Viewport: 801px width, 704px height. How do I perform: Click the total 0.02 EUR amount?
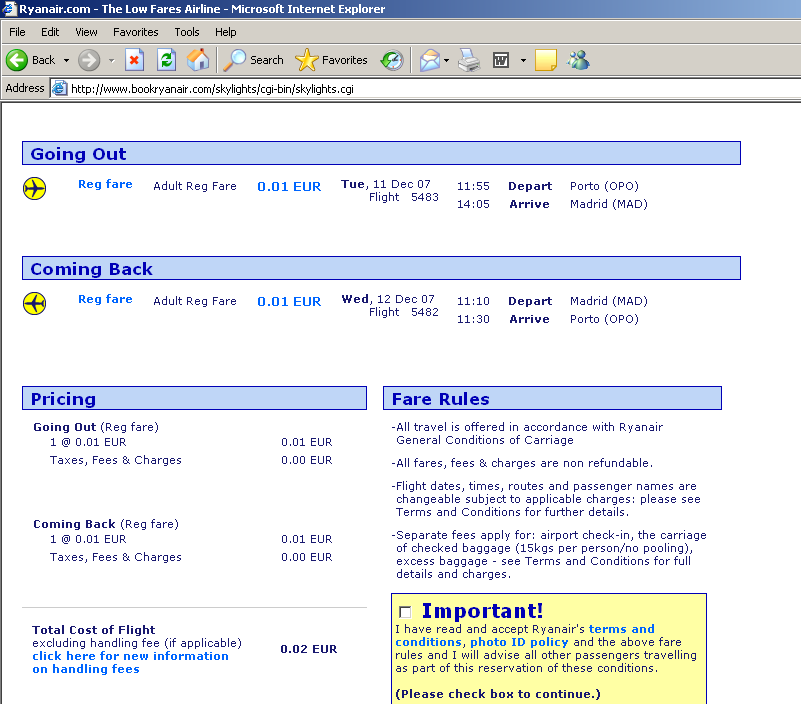click(x=309, y=649)
